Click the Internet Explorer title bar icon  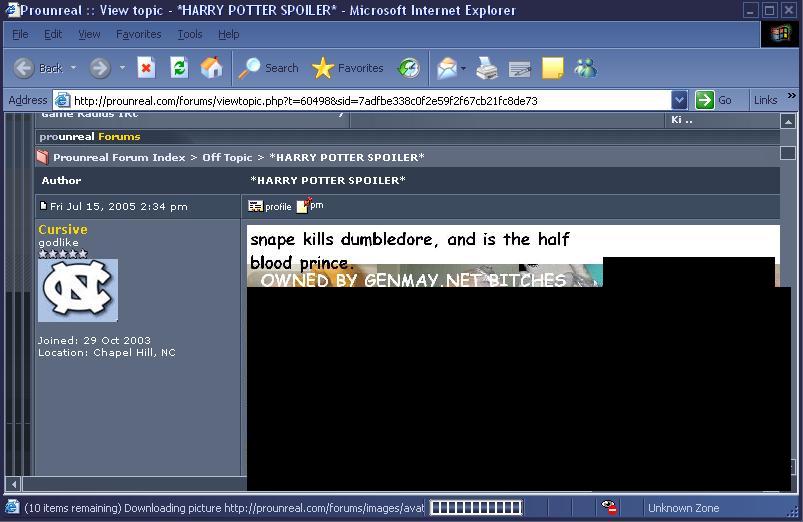[13, 10]
